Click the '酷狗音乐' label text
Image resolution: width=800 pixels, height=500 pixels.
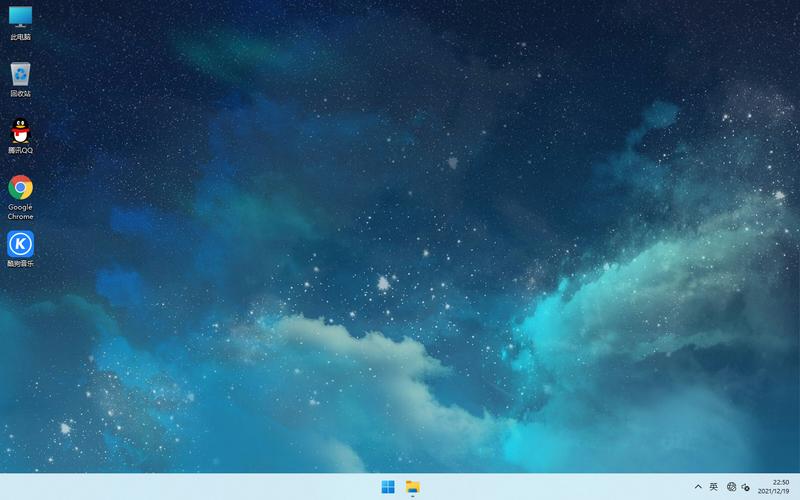pyautogui.click(x=20, y=263)
